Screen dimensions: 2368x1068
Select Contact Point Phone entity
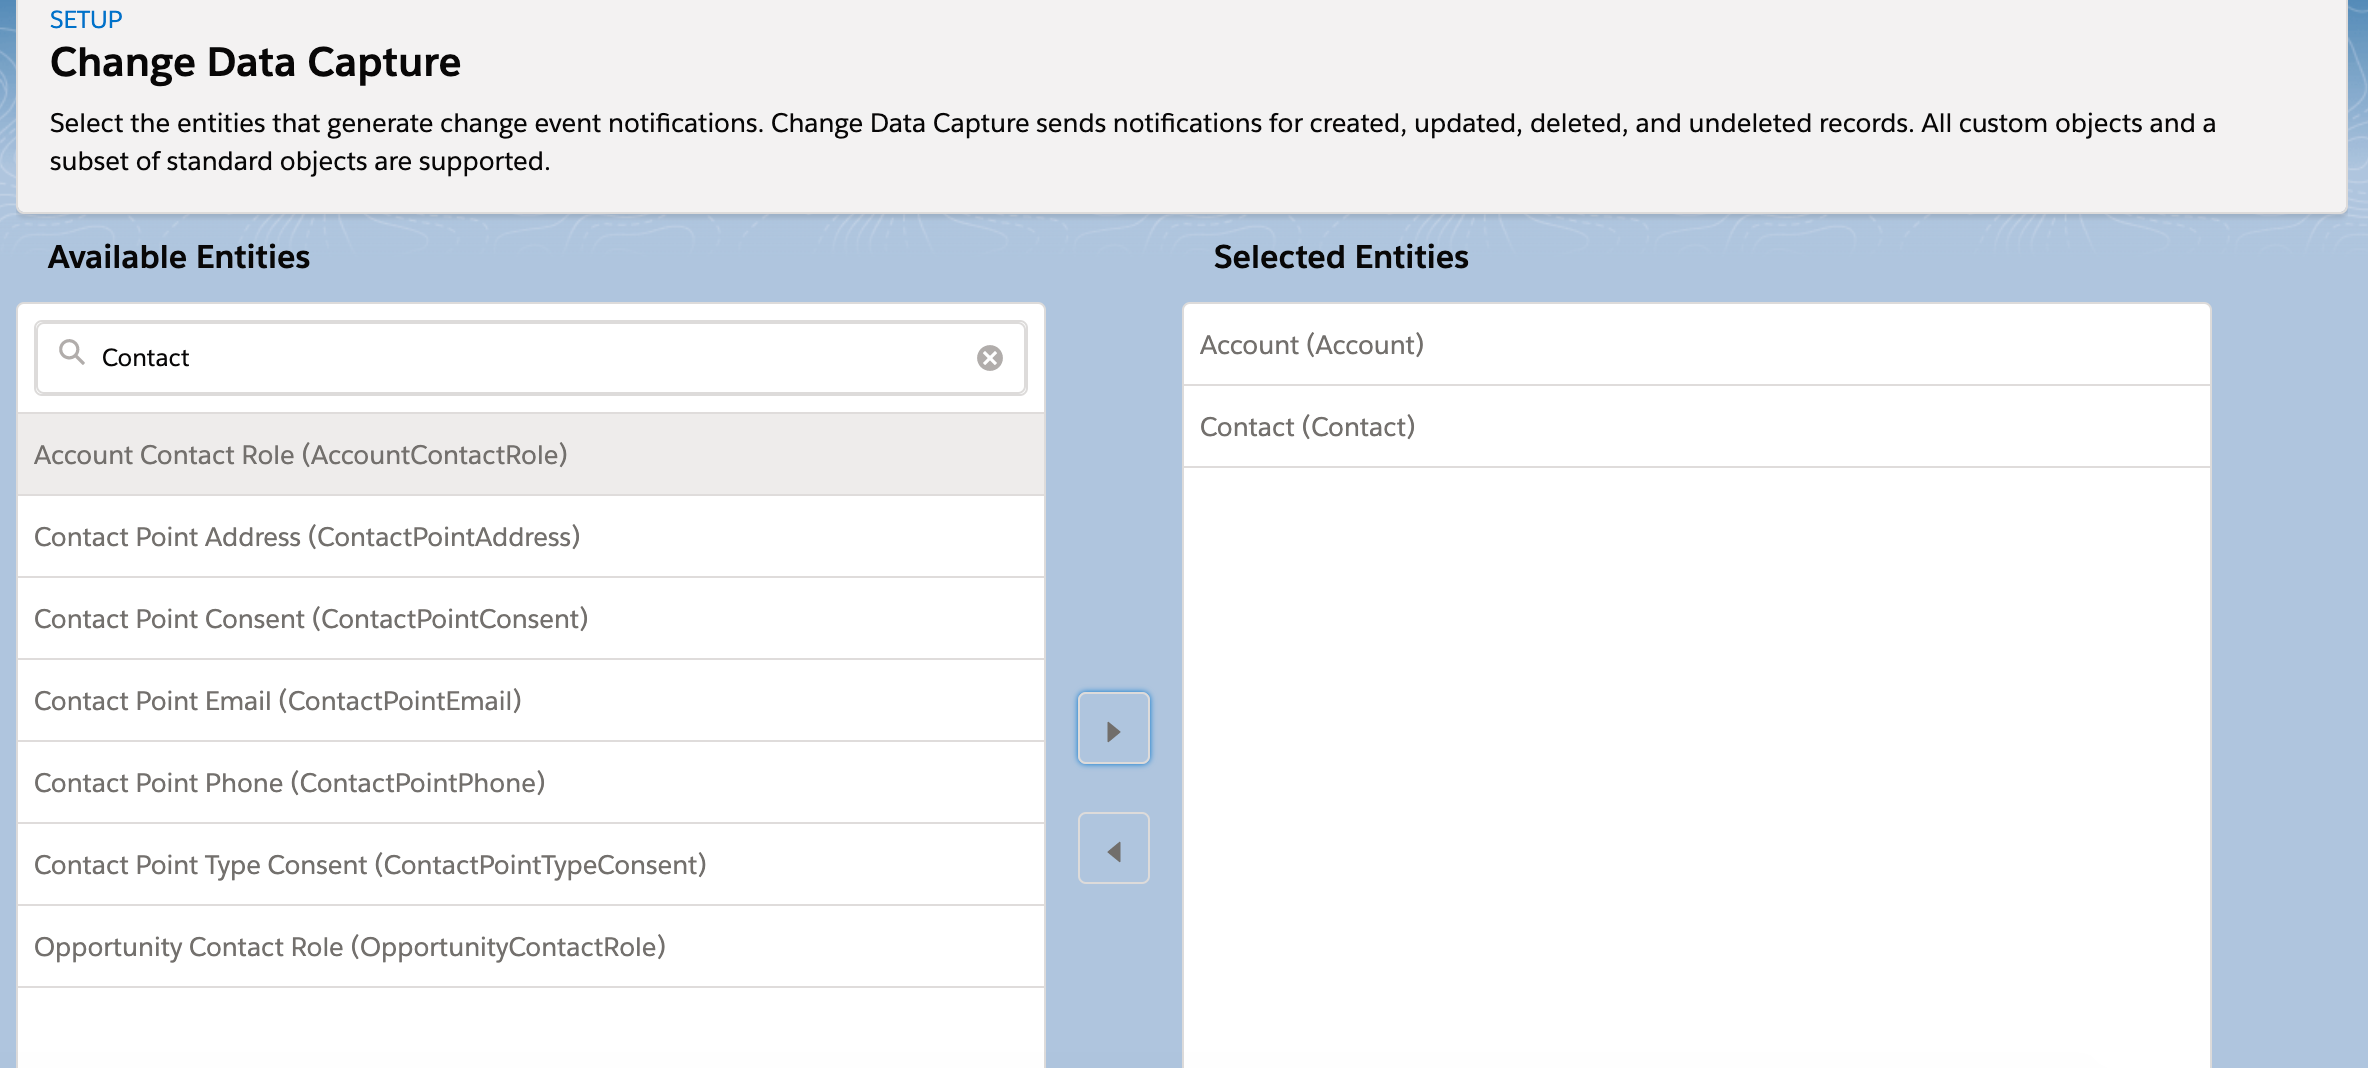(290, 783)
